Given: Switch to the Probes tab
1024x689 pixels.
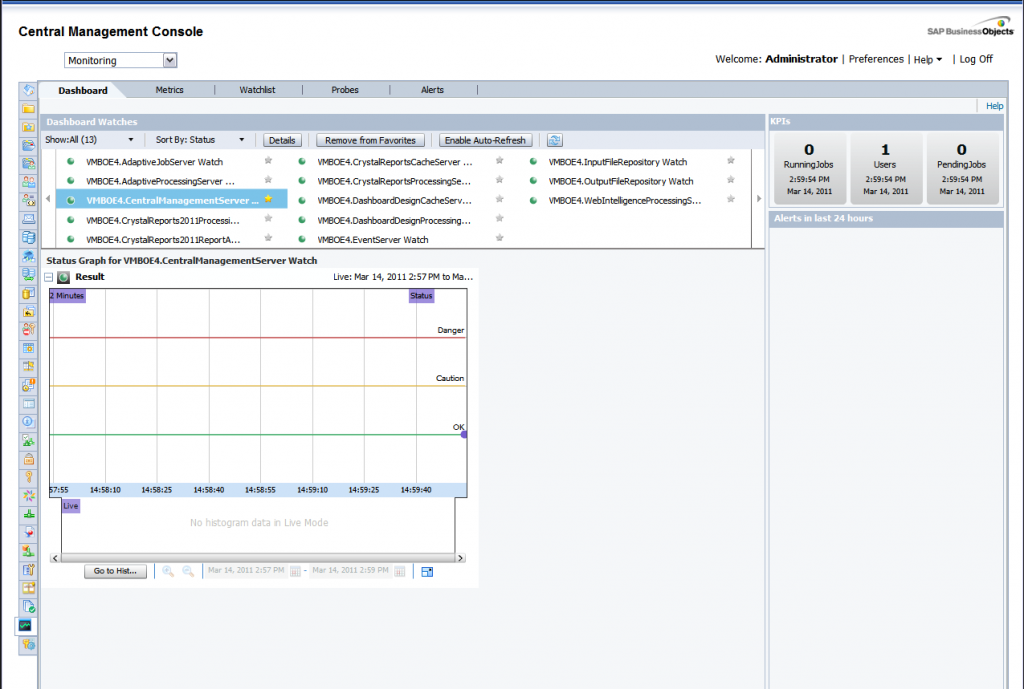Looking at the screenshot, I should (345, 90).
